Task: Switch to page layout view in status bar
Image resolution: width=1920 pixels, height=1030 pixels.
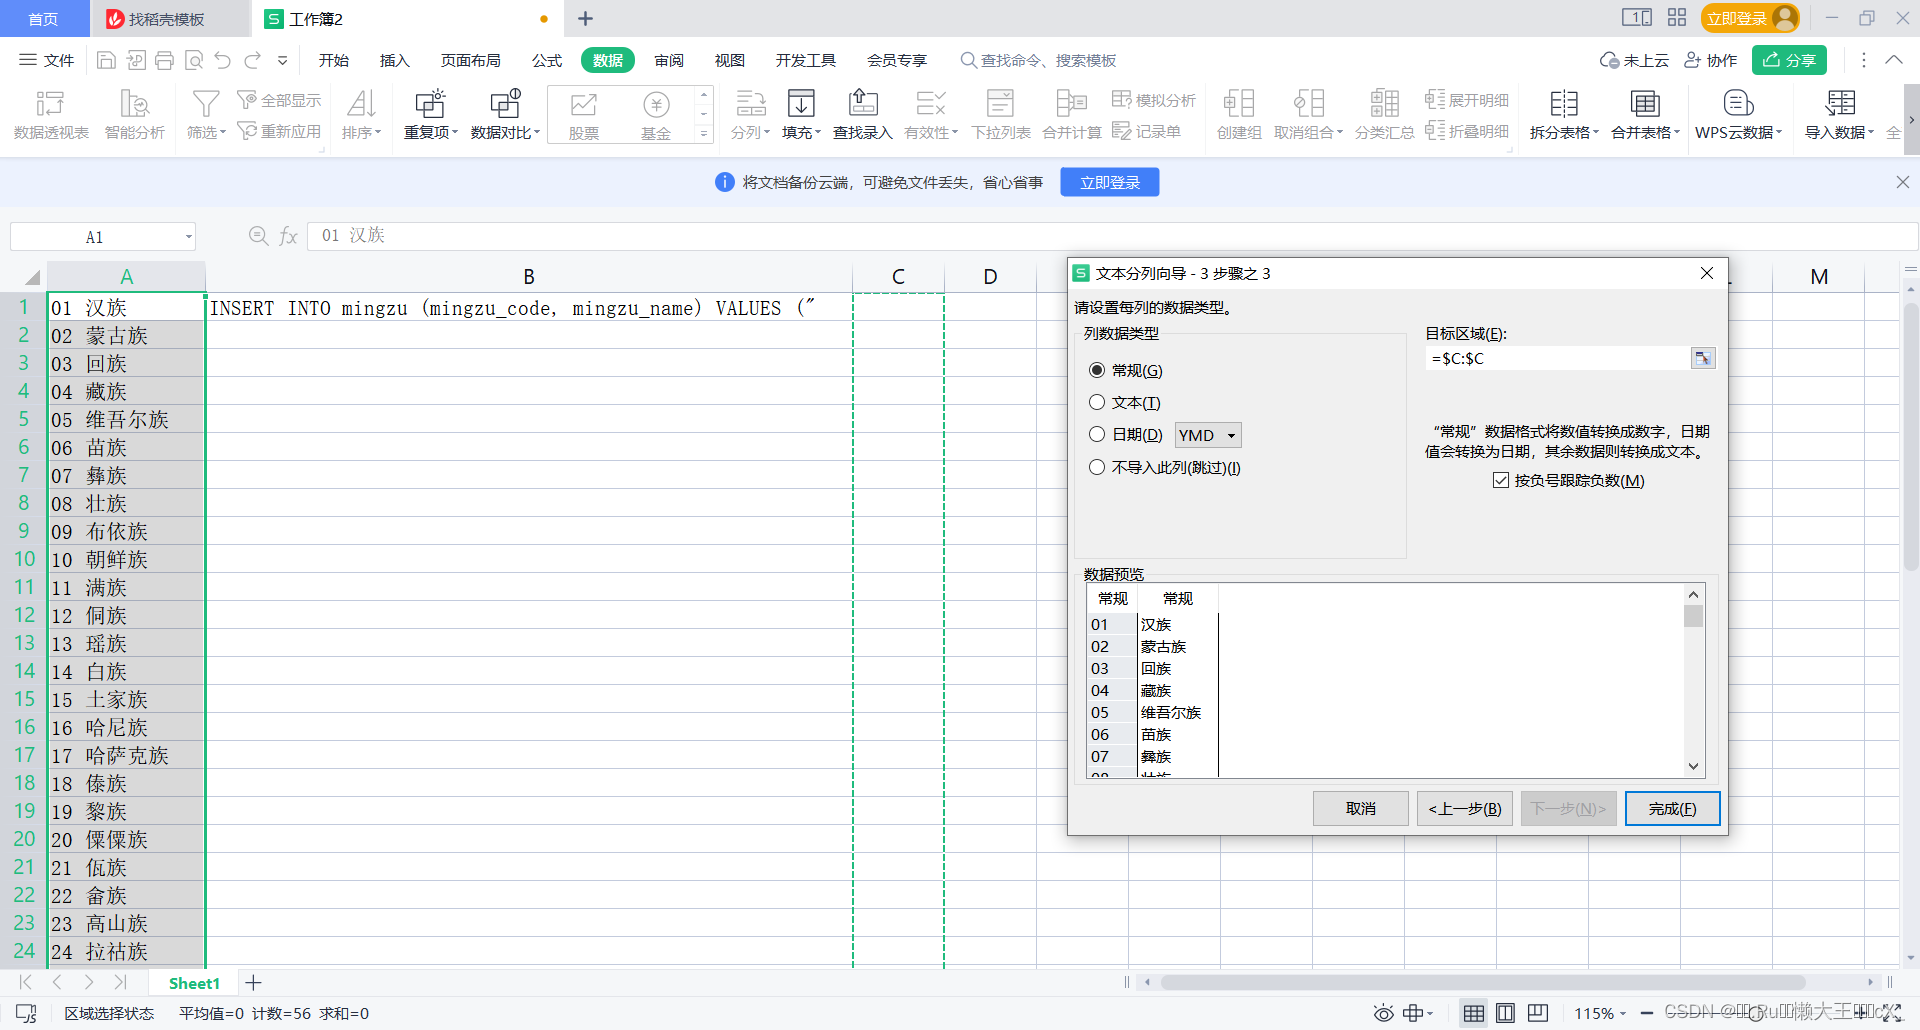Action: tap(1505, 1013)
